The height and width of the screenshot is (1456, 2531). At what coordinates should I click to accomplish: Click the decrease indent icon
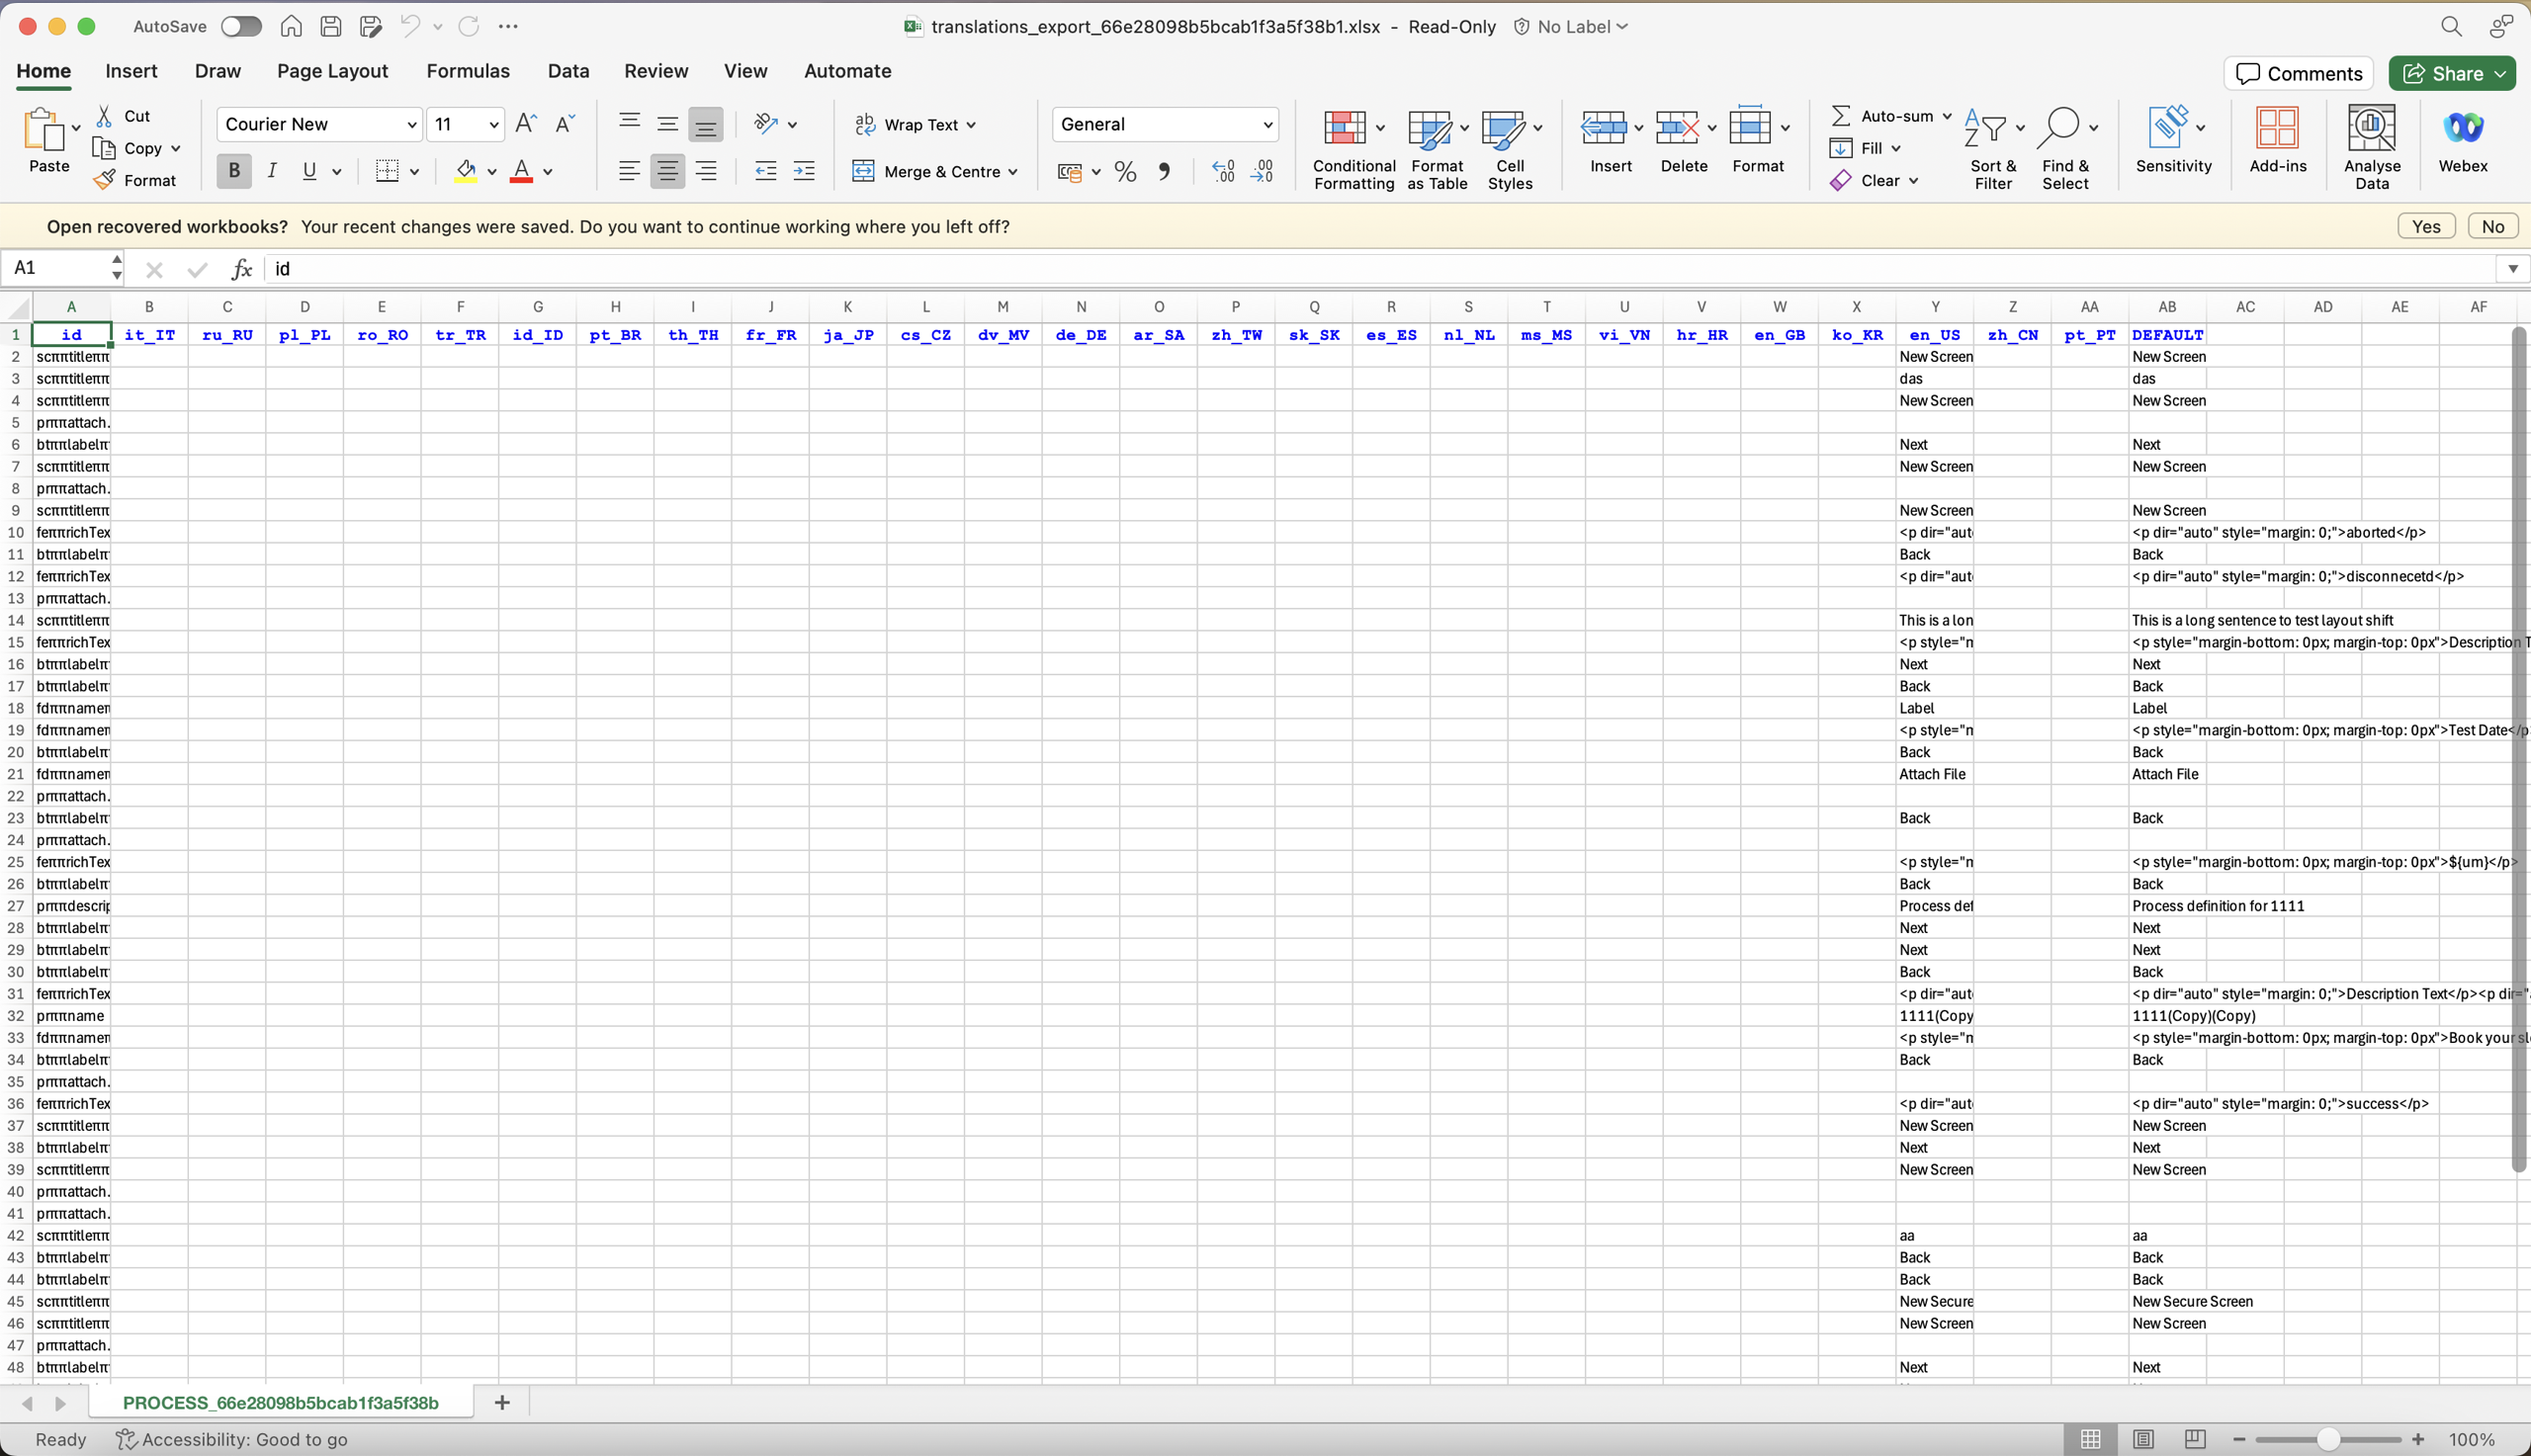(766, 172)
